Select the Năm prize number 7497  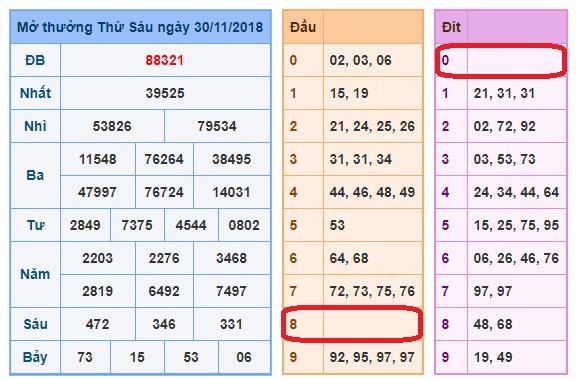(x=231, y=291)
